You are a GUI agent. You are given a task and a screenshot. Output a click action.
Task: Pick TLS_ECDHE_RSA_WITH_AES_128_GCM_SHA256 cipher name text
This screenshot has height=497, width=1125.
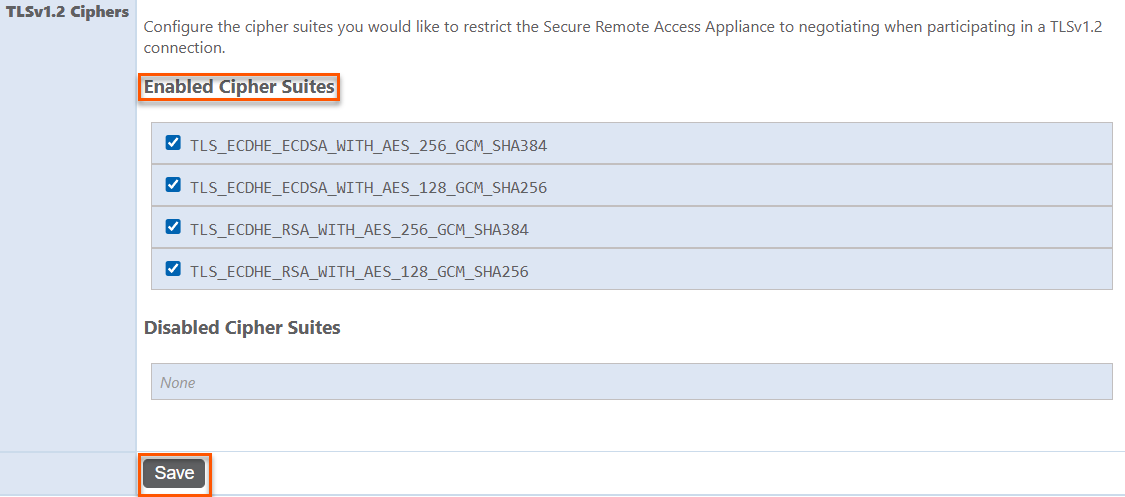pyautogui.click(x=358, y=271)
